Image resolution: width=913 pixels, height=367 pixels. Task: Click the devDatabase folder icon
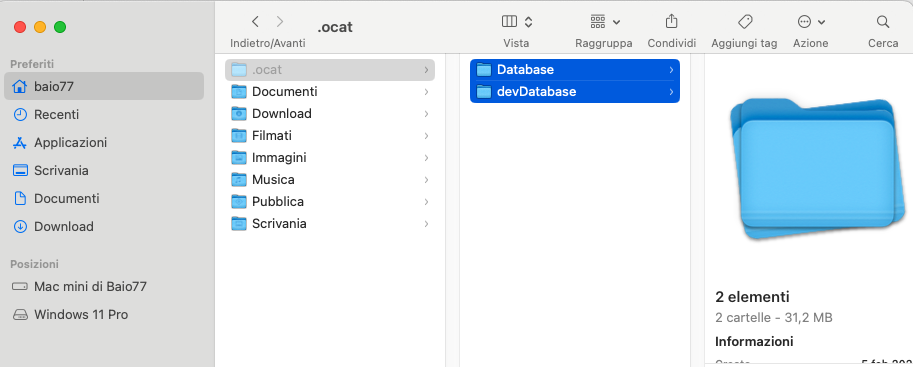coord(484,91)
